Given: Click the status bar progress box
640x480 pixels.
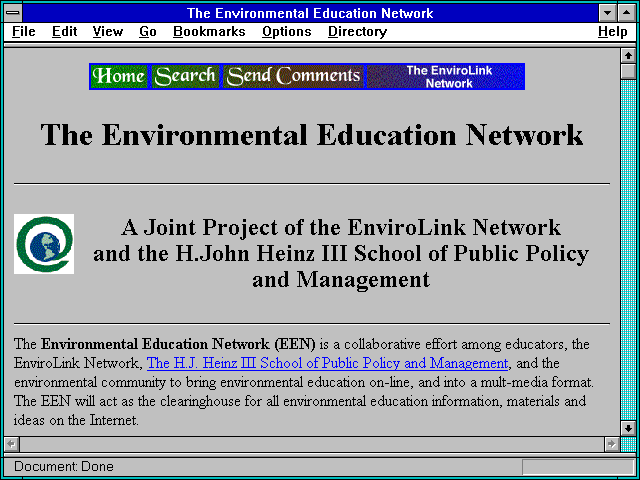Looking at the screenshot, I should click(578, 467).
